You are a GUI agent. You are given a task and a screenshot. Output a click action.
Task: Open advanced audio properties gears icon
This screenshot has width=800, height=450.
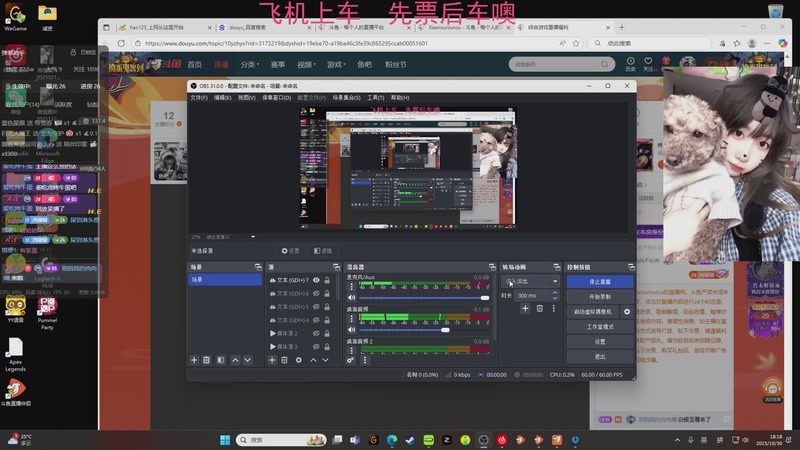tap(351, 360)
